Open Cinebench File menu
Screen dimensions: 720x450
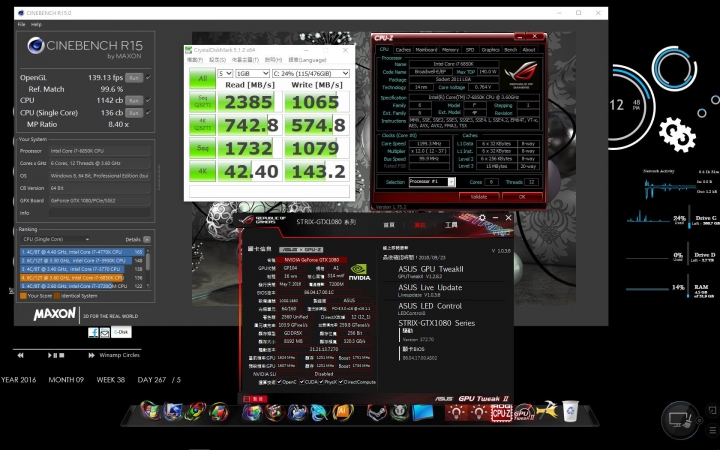[21, 24]
